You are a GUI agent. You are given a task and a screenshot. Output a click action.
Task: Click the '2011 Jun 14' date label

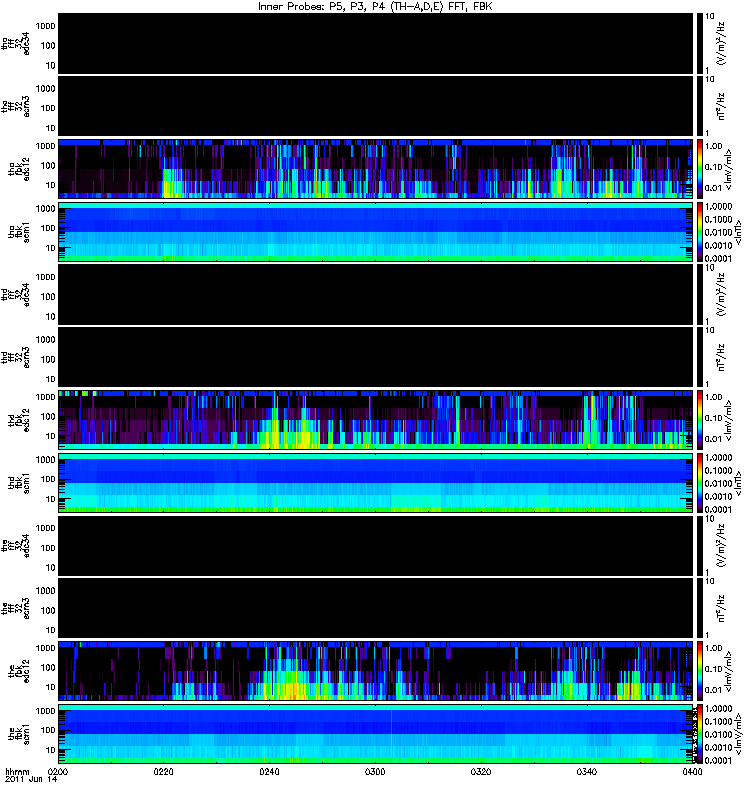[x=31, y=779]
